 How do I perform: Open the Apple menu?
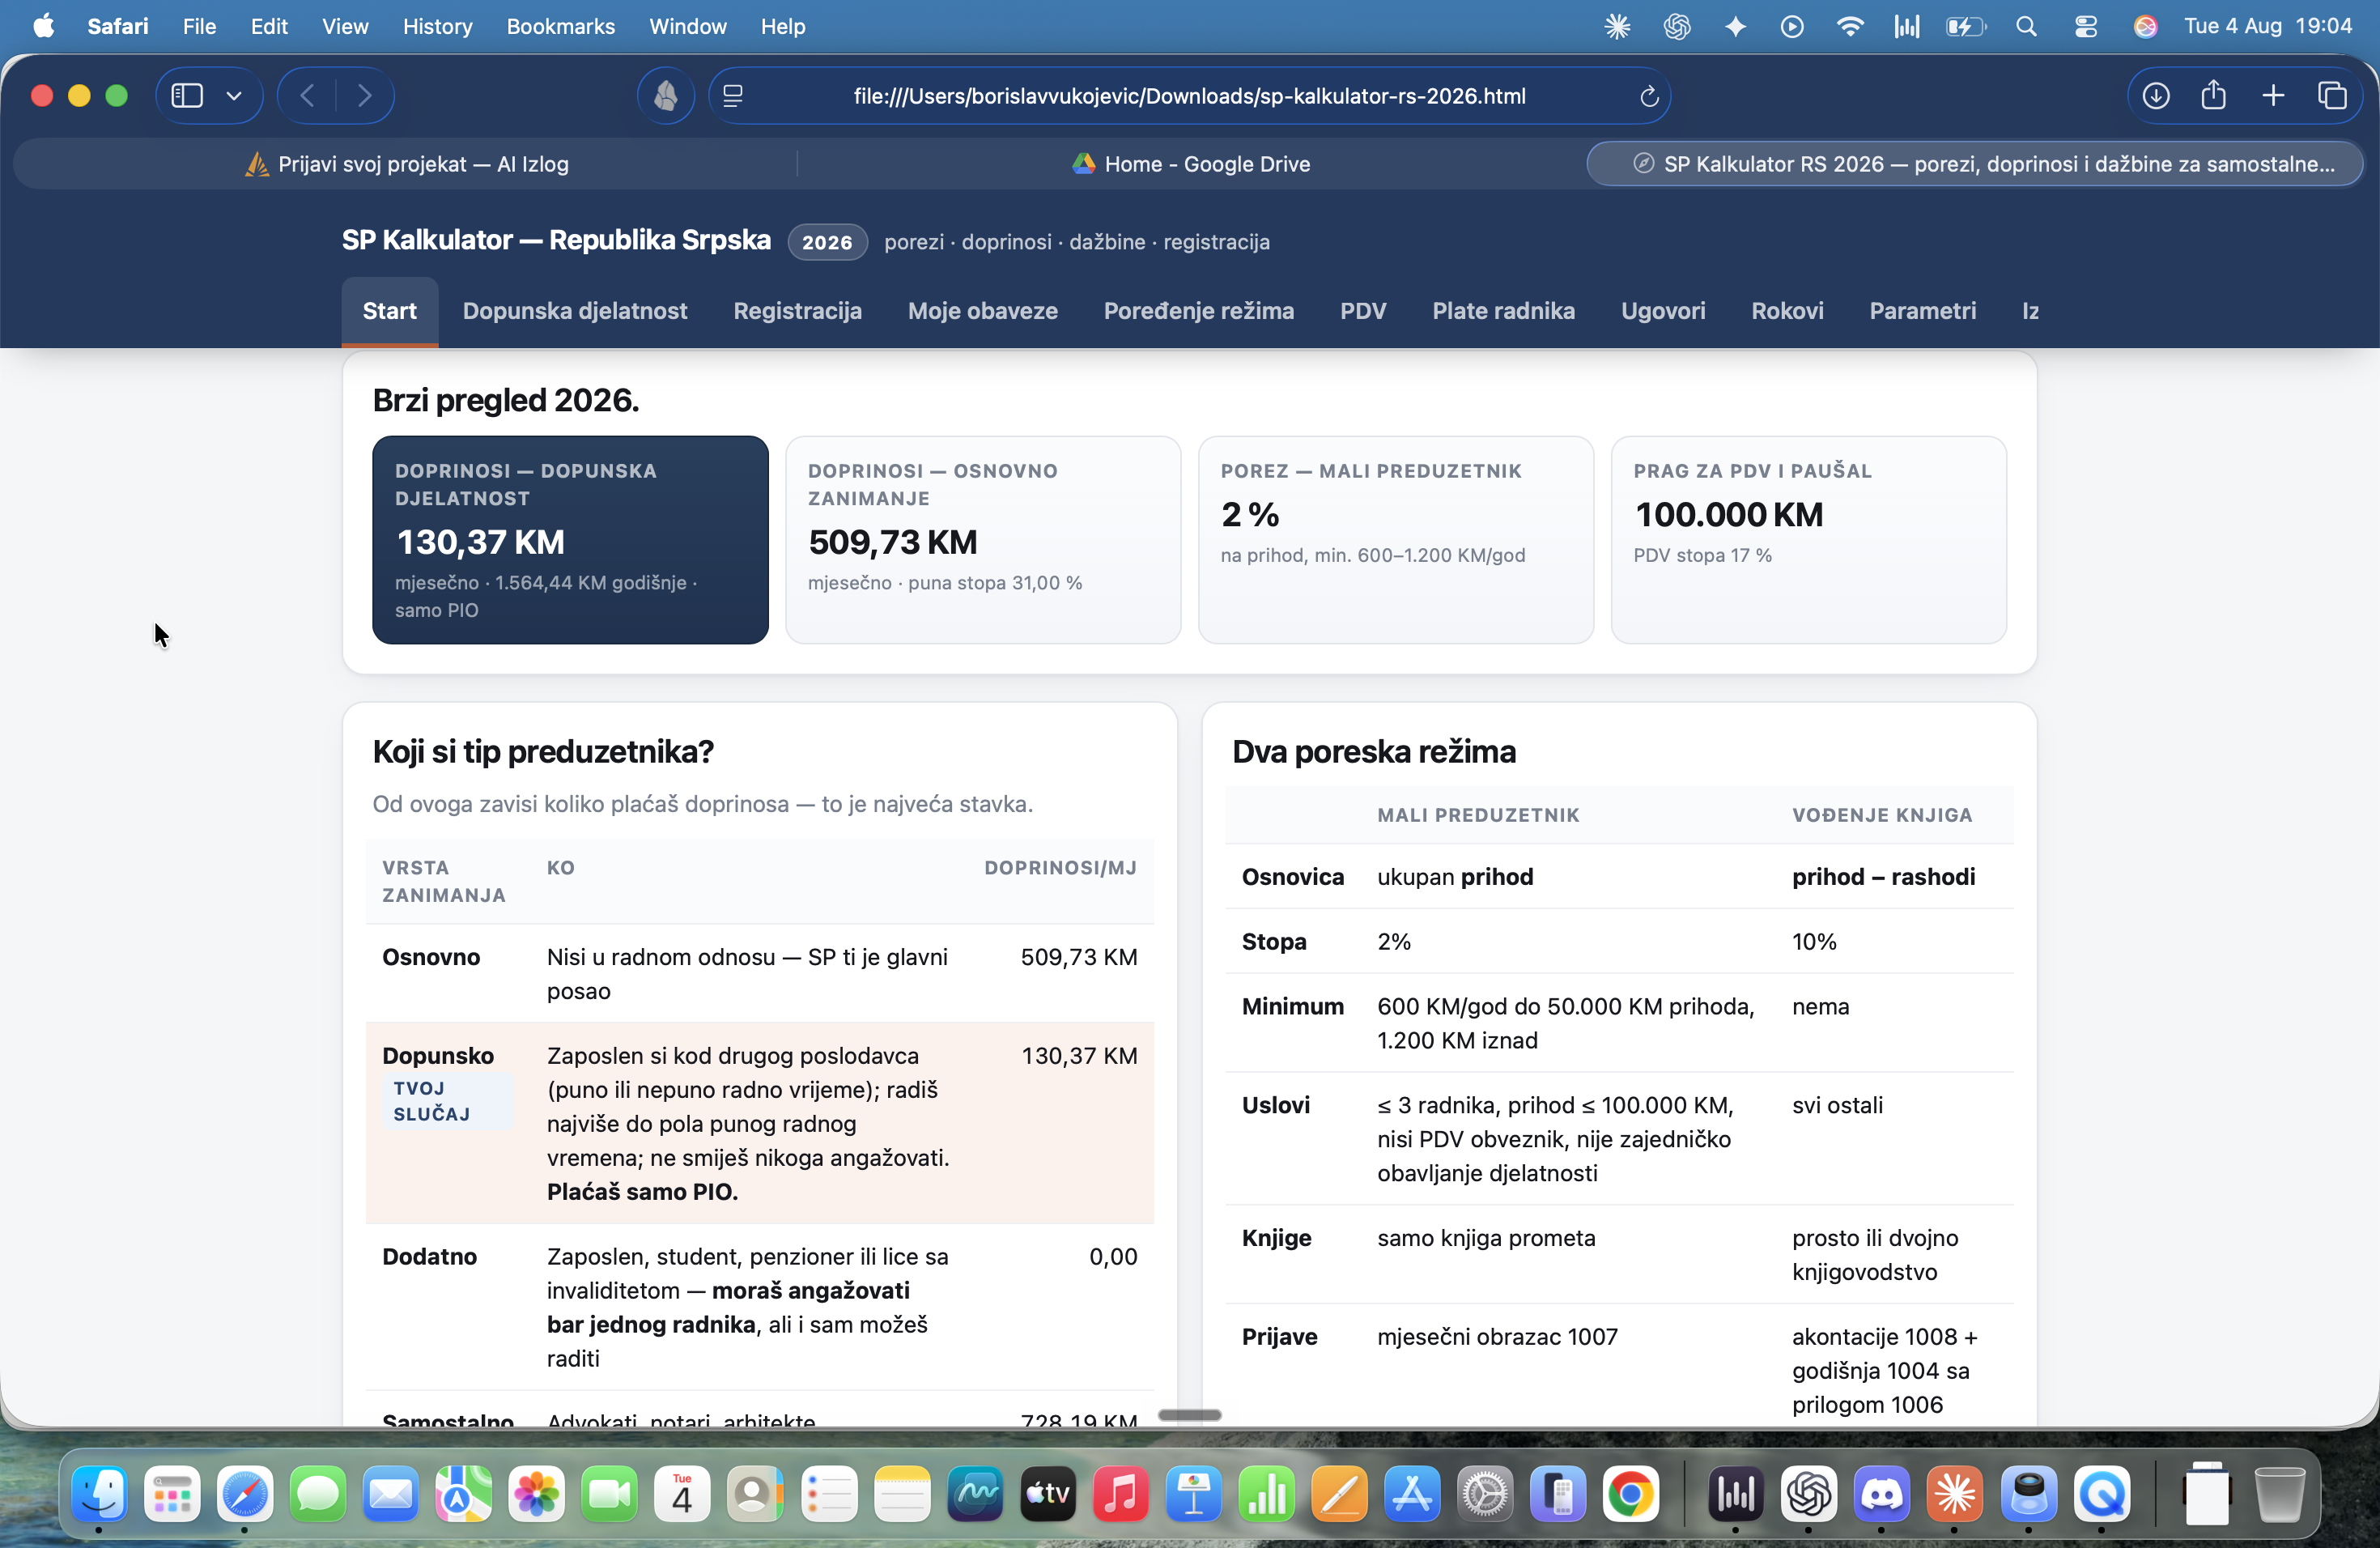44,26
